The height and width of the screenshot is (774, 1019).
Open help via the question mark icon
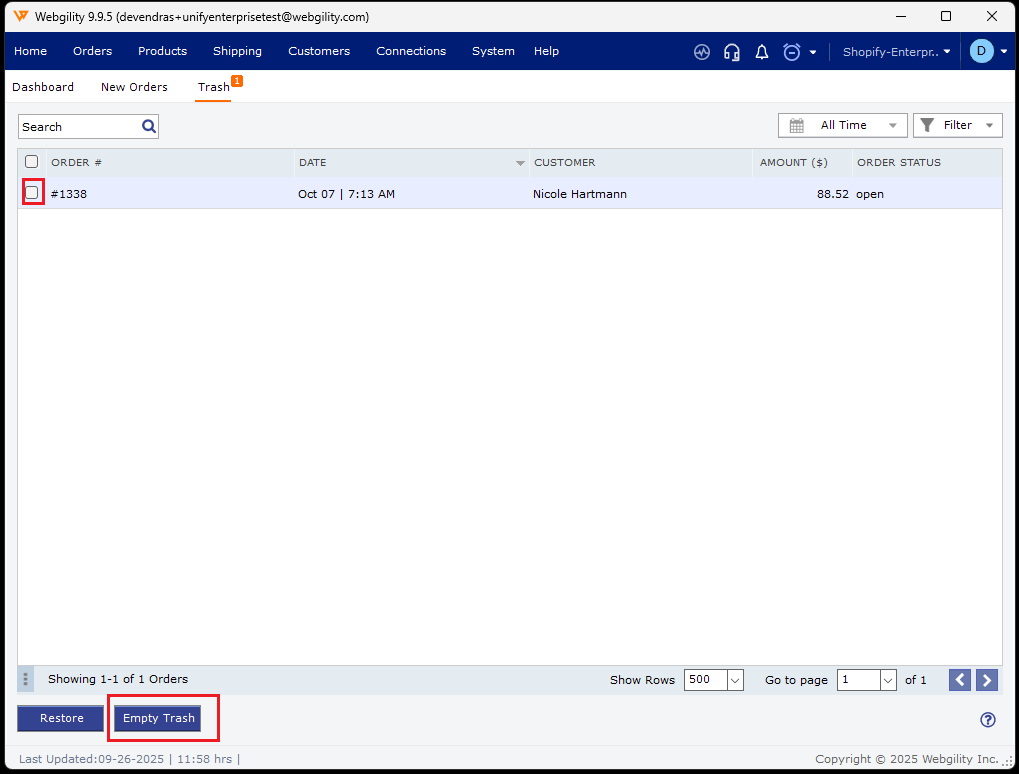pyautogui.click(x=988, y=719)
